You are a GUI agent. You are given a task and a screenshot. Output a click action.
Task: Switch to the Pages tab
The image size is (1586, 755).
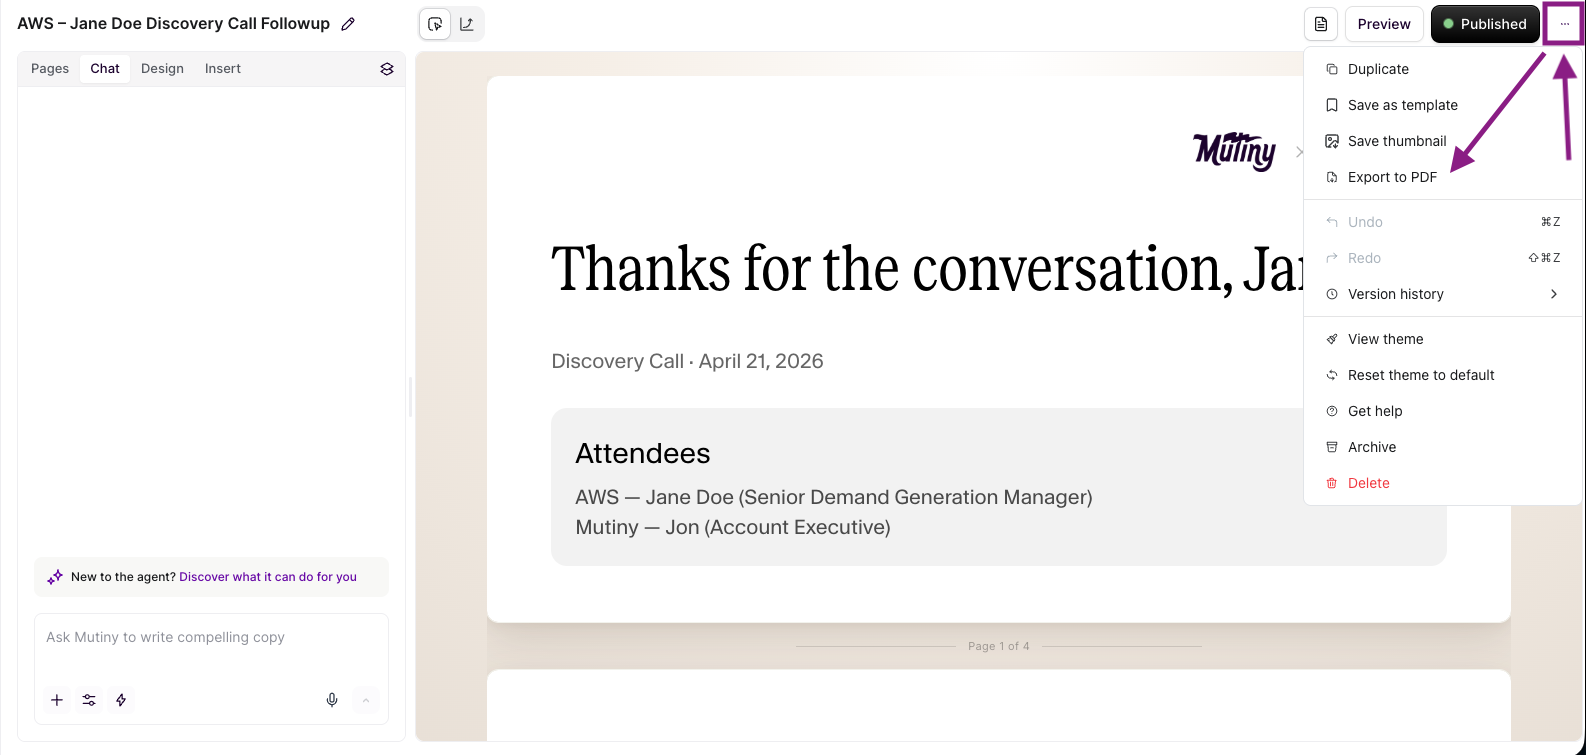(50, 69)
